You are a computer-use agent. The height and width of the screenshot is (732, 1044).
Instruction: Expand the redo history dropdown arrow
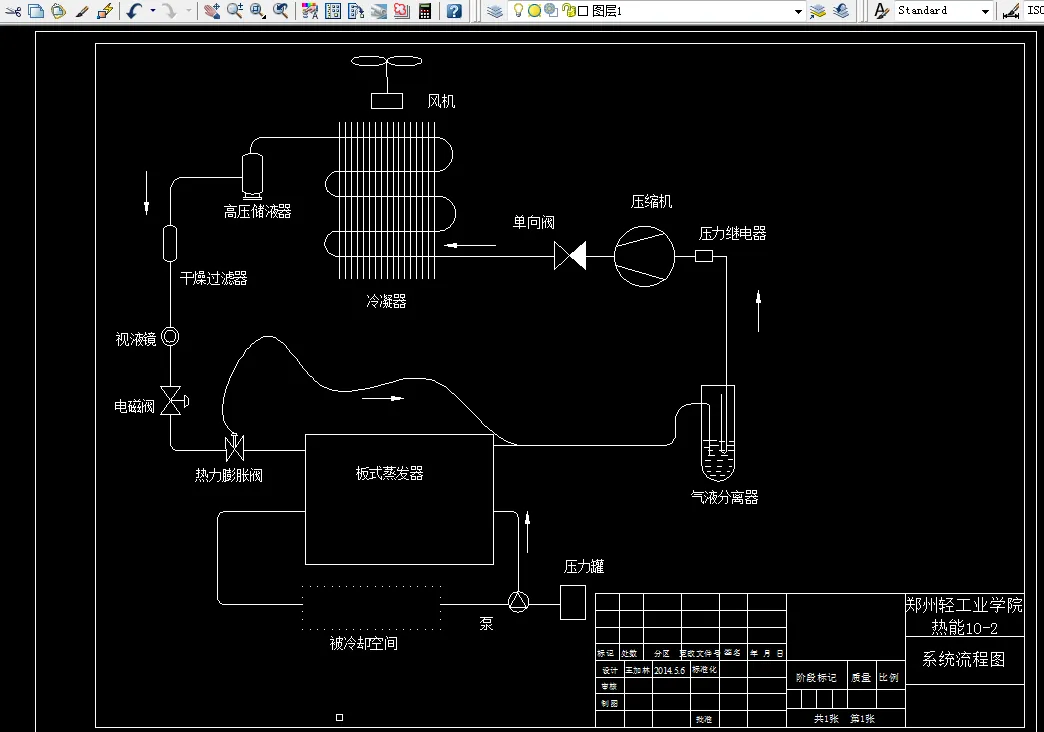coord(188,11)
